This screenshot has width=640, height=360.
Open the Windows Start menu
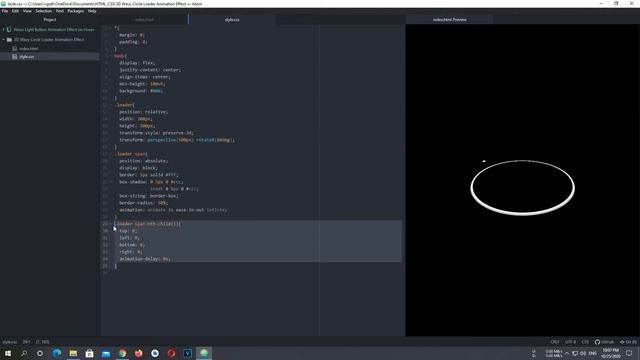pos(8,353)
